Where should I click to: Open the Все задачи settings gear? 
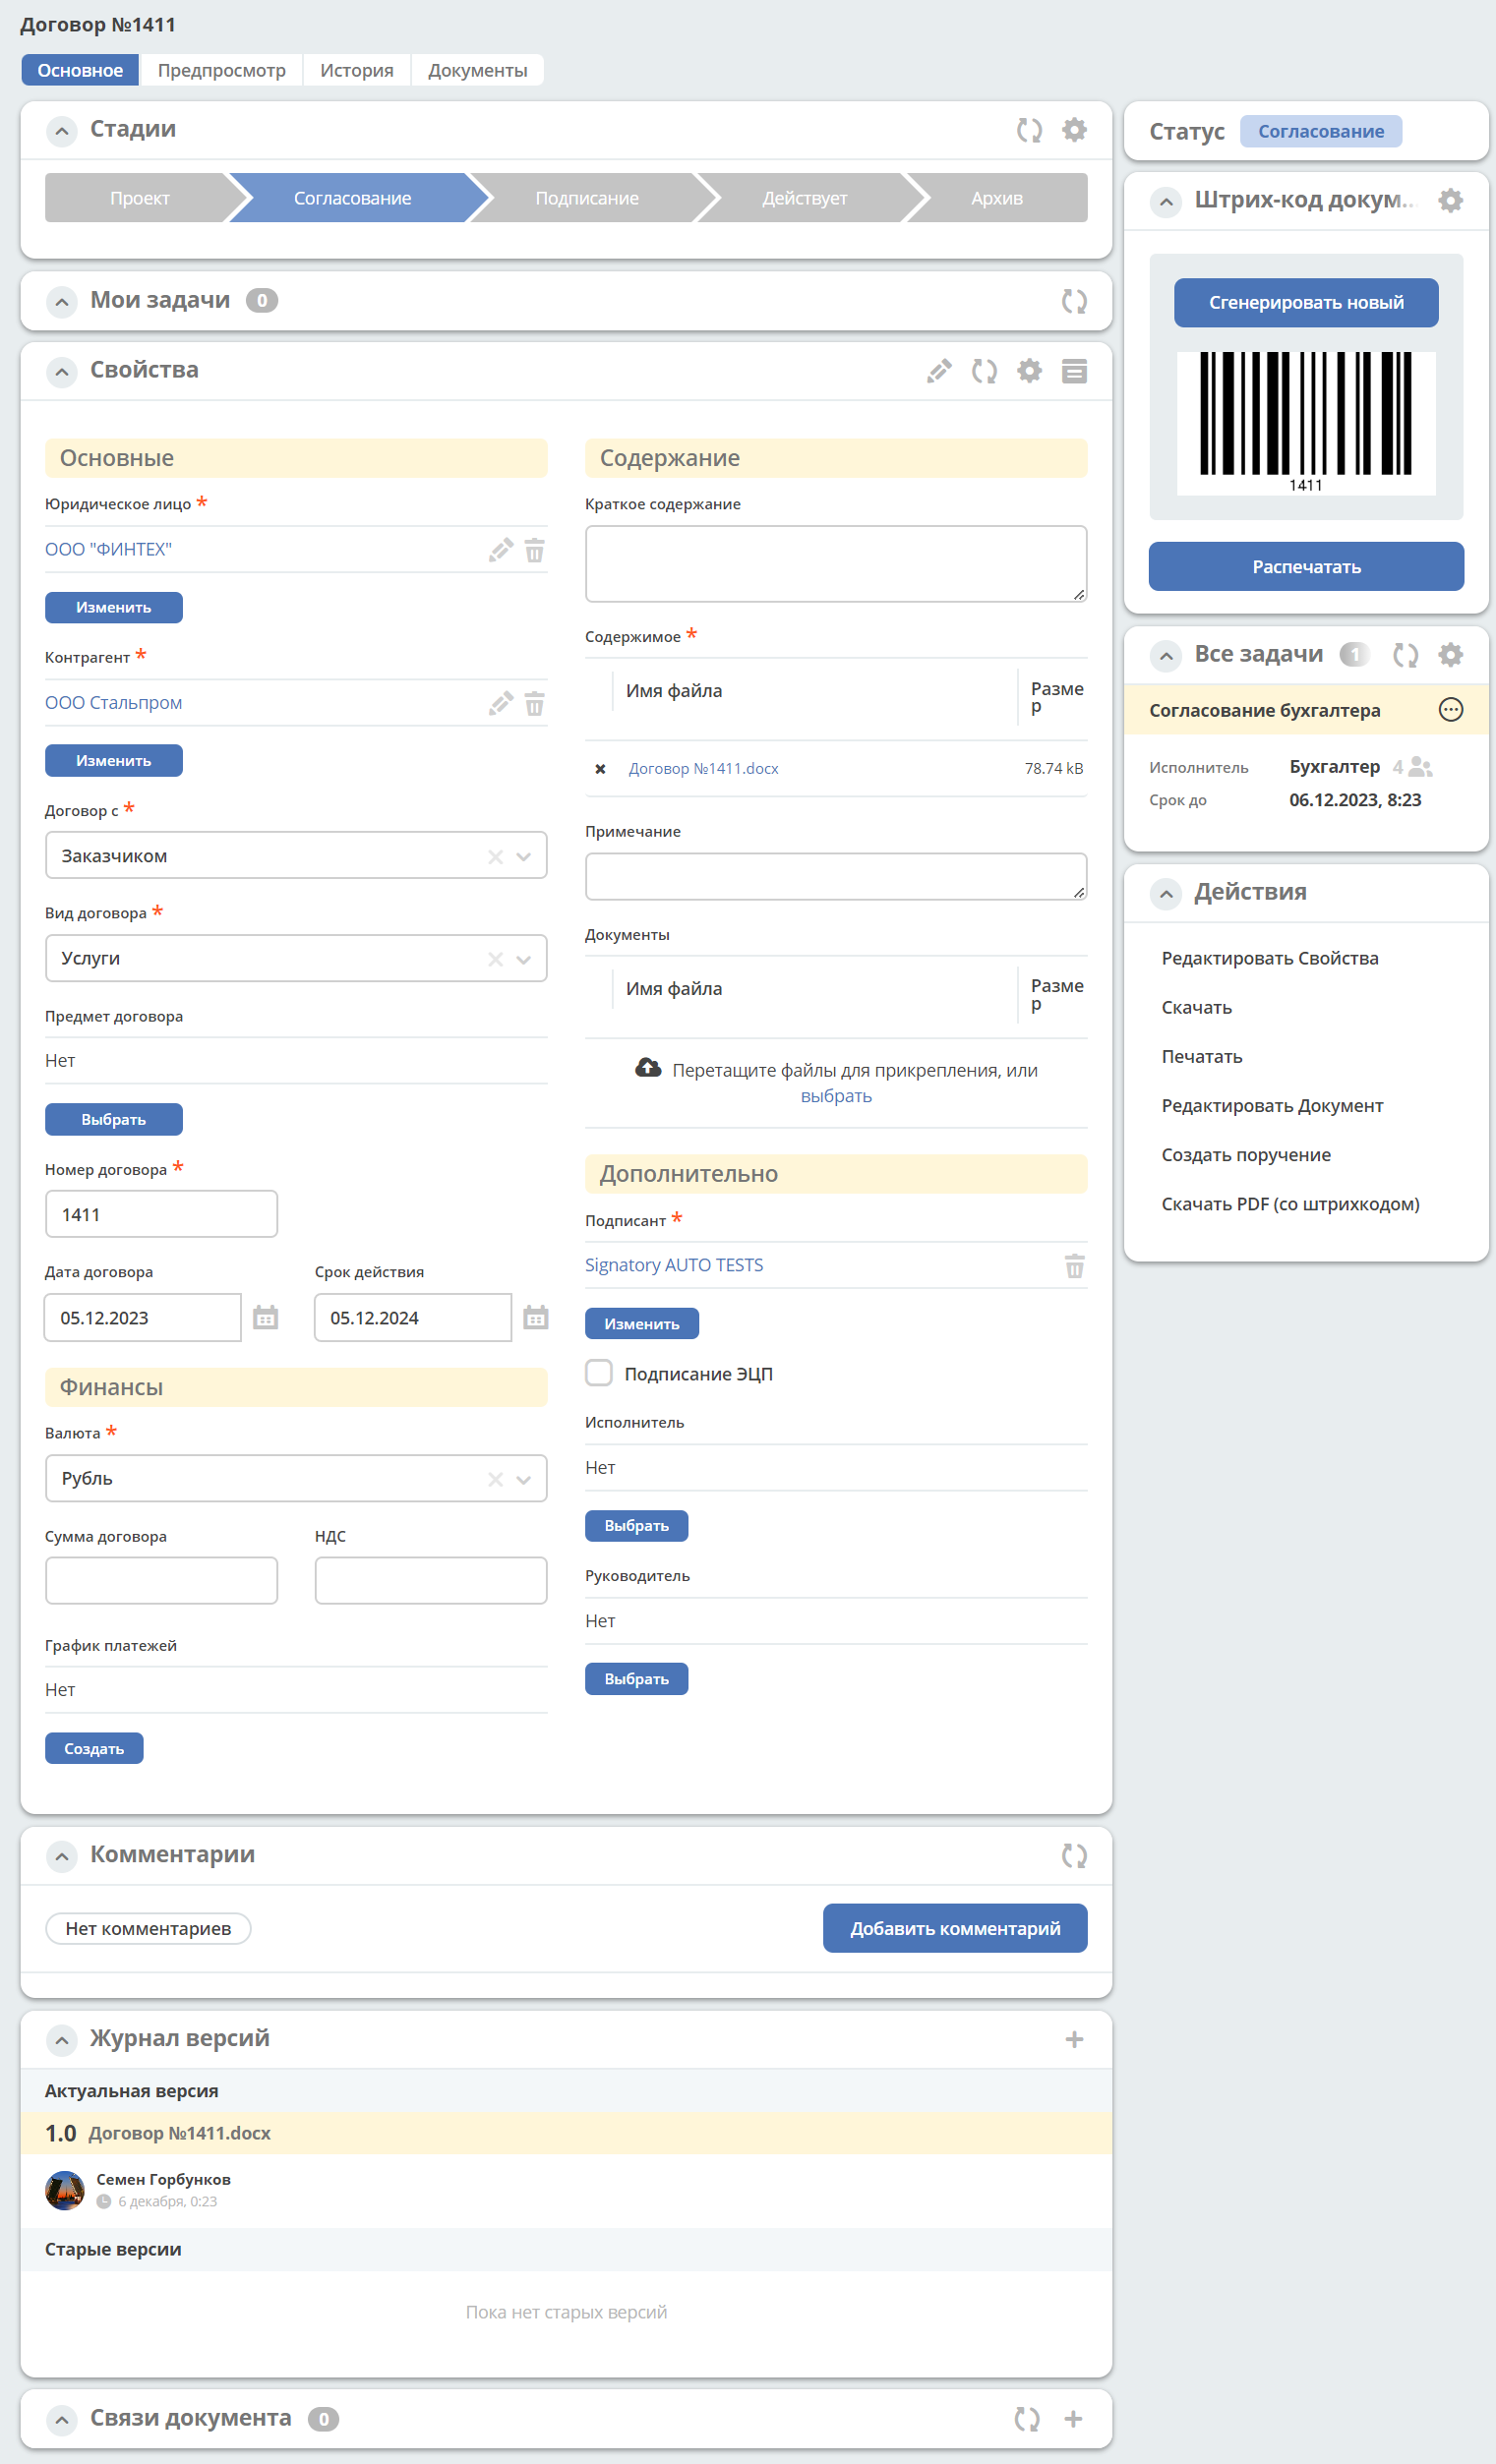(1450, 655)
